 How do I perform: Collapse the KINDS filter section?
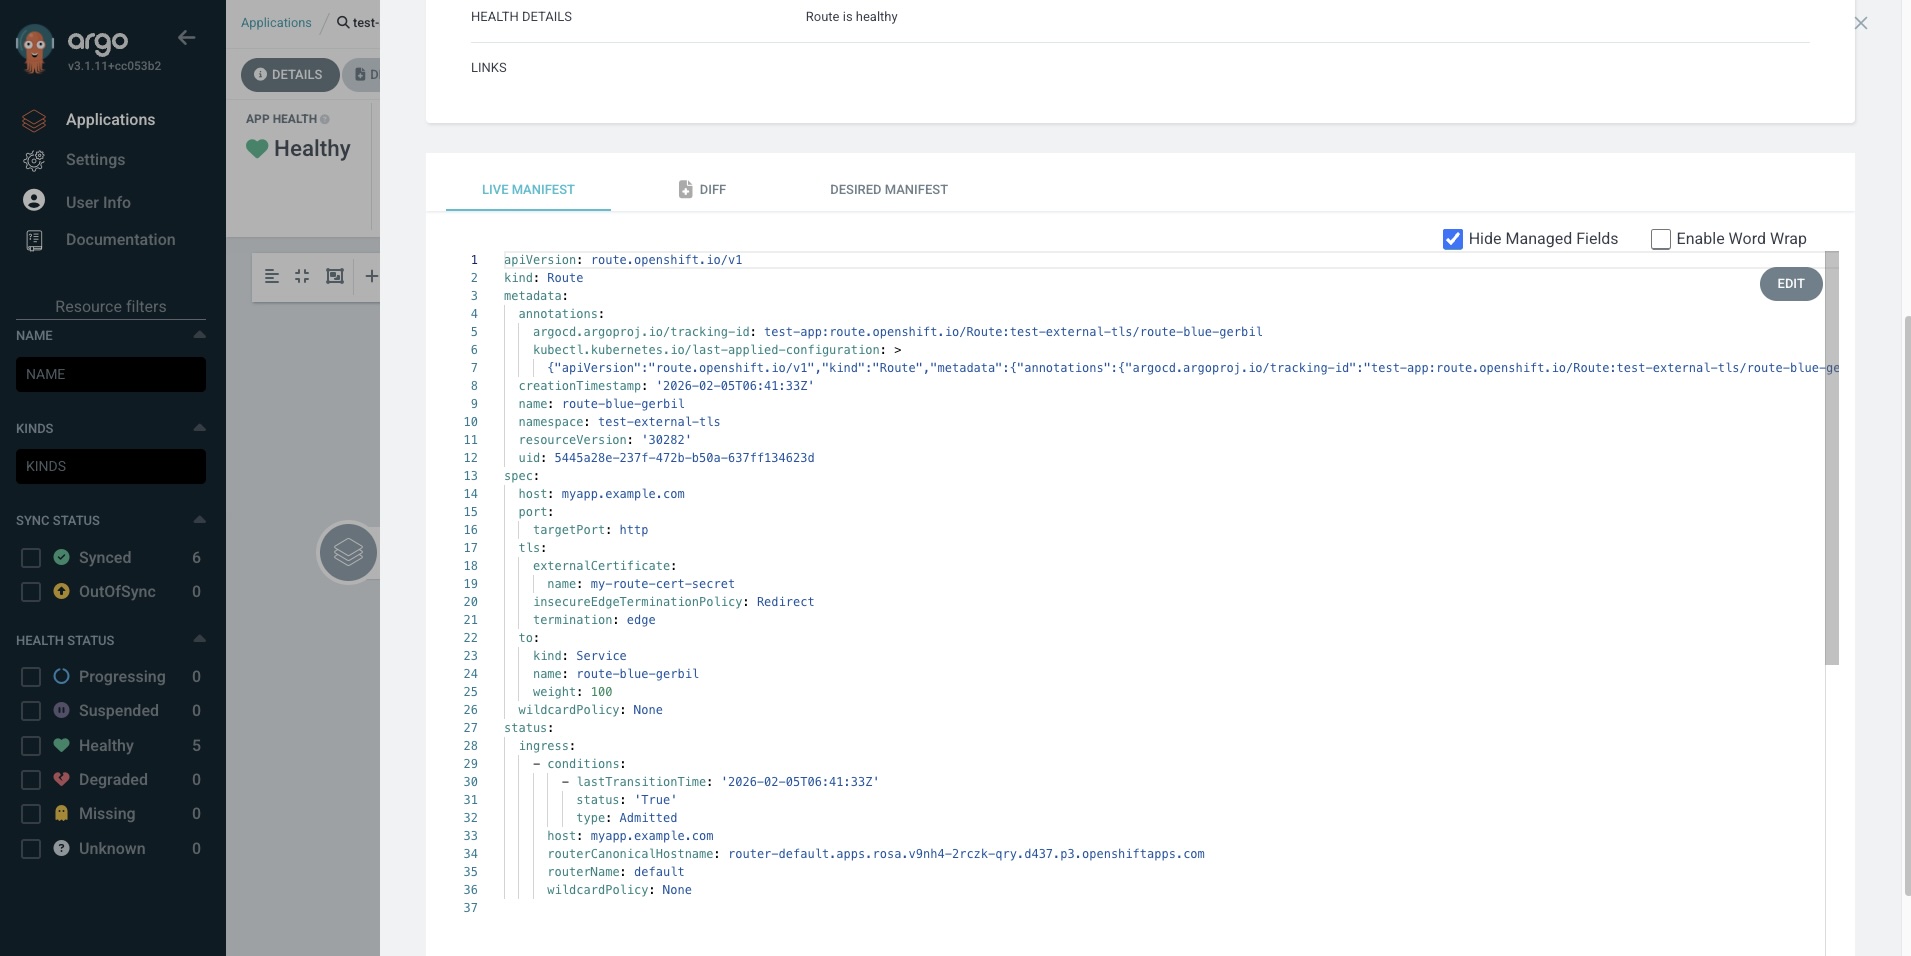coord(199,428)
